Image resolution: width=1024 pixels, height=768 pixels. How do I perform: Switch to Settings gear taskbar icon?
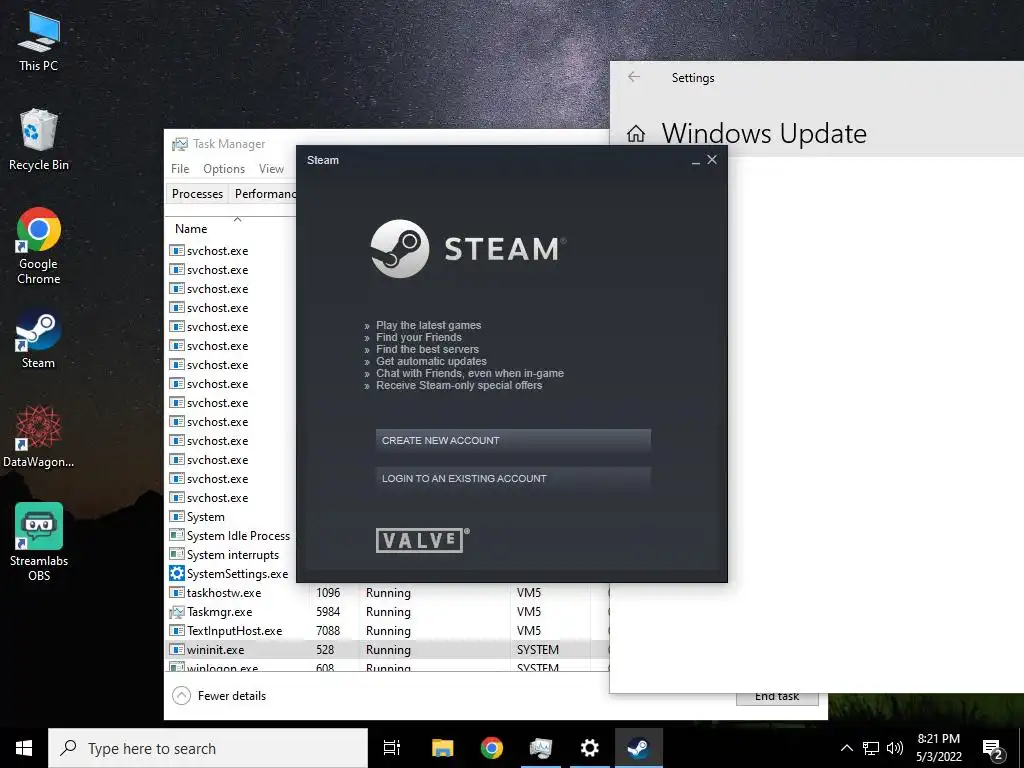(x=590, y=748)
